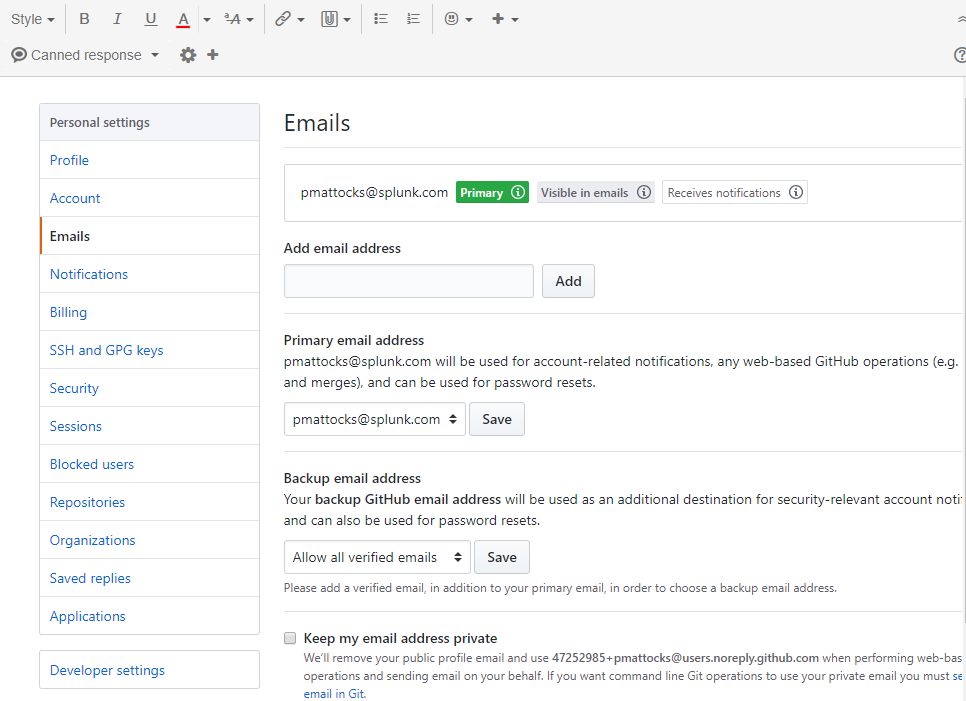
Task: Toggle bold text formatting
Action: pyautogui.click(x=84, y=19)
